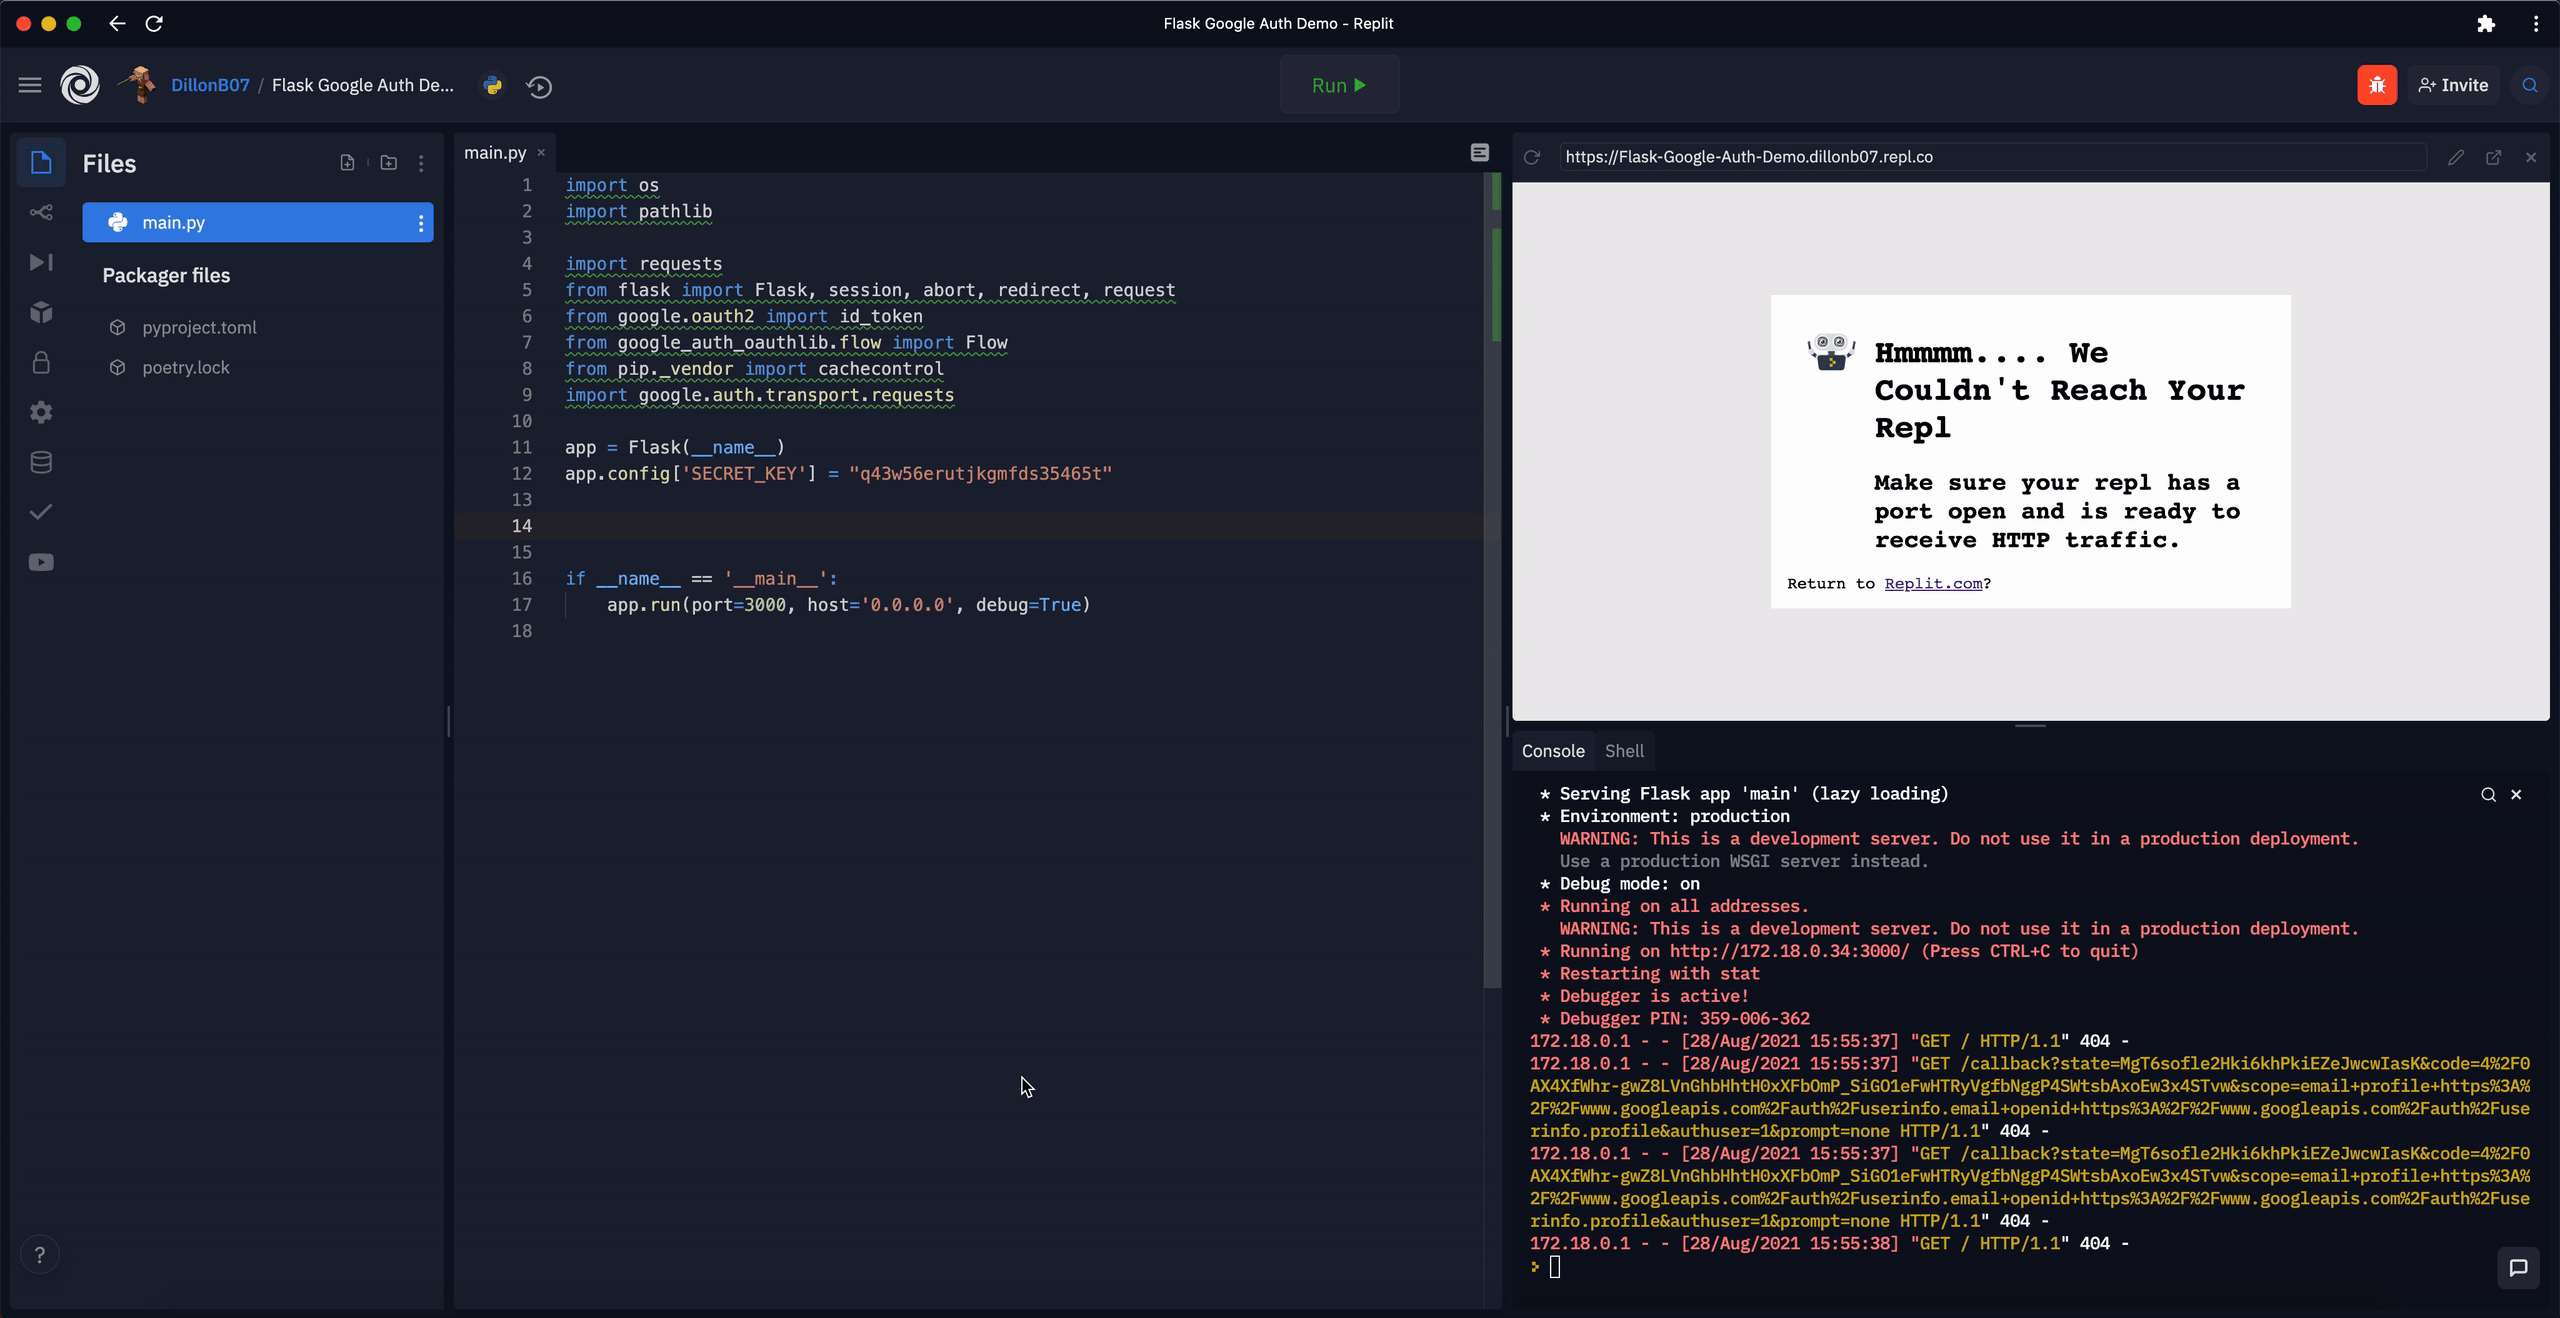Image resolution: width=2560 pixels, height=1318 pixels.
Task: Open Files panel three-dot menu
Action: point(421,163)
